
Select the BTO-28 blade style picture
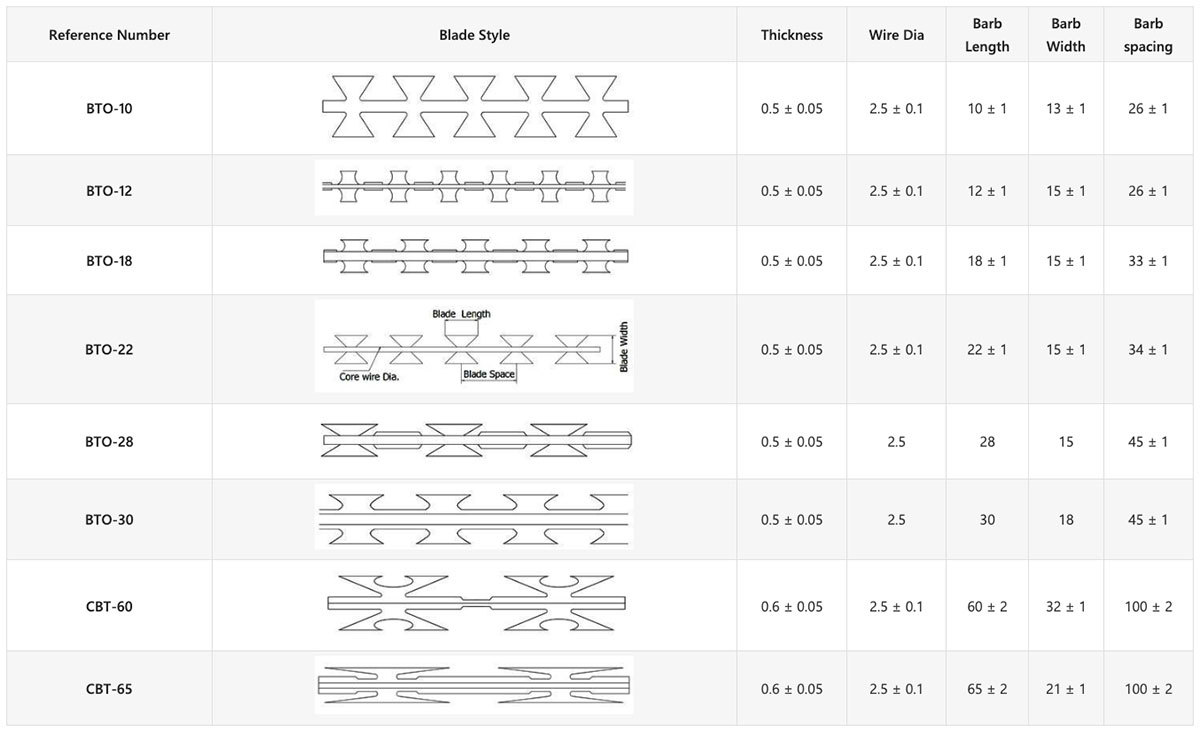coord(475,441)
